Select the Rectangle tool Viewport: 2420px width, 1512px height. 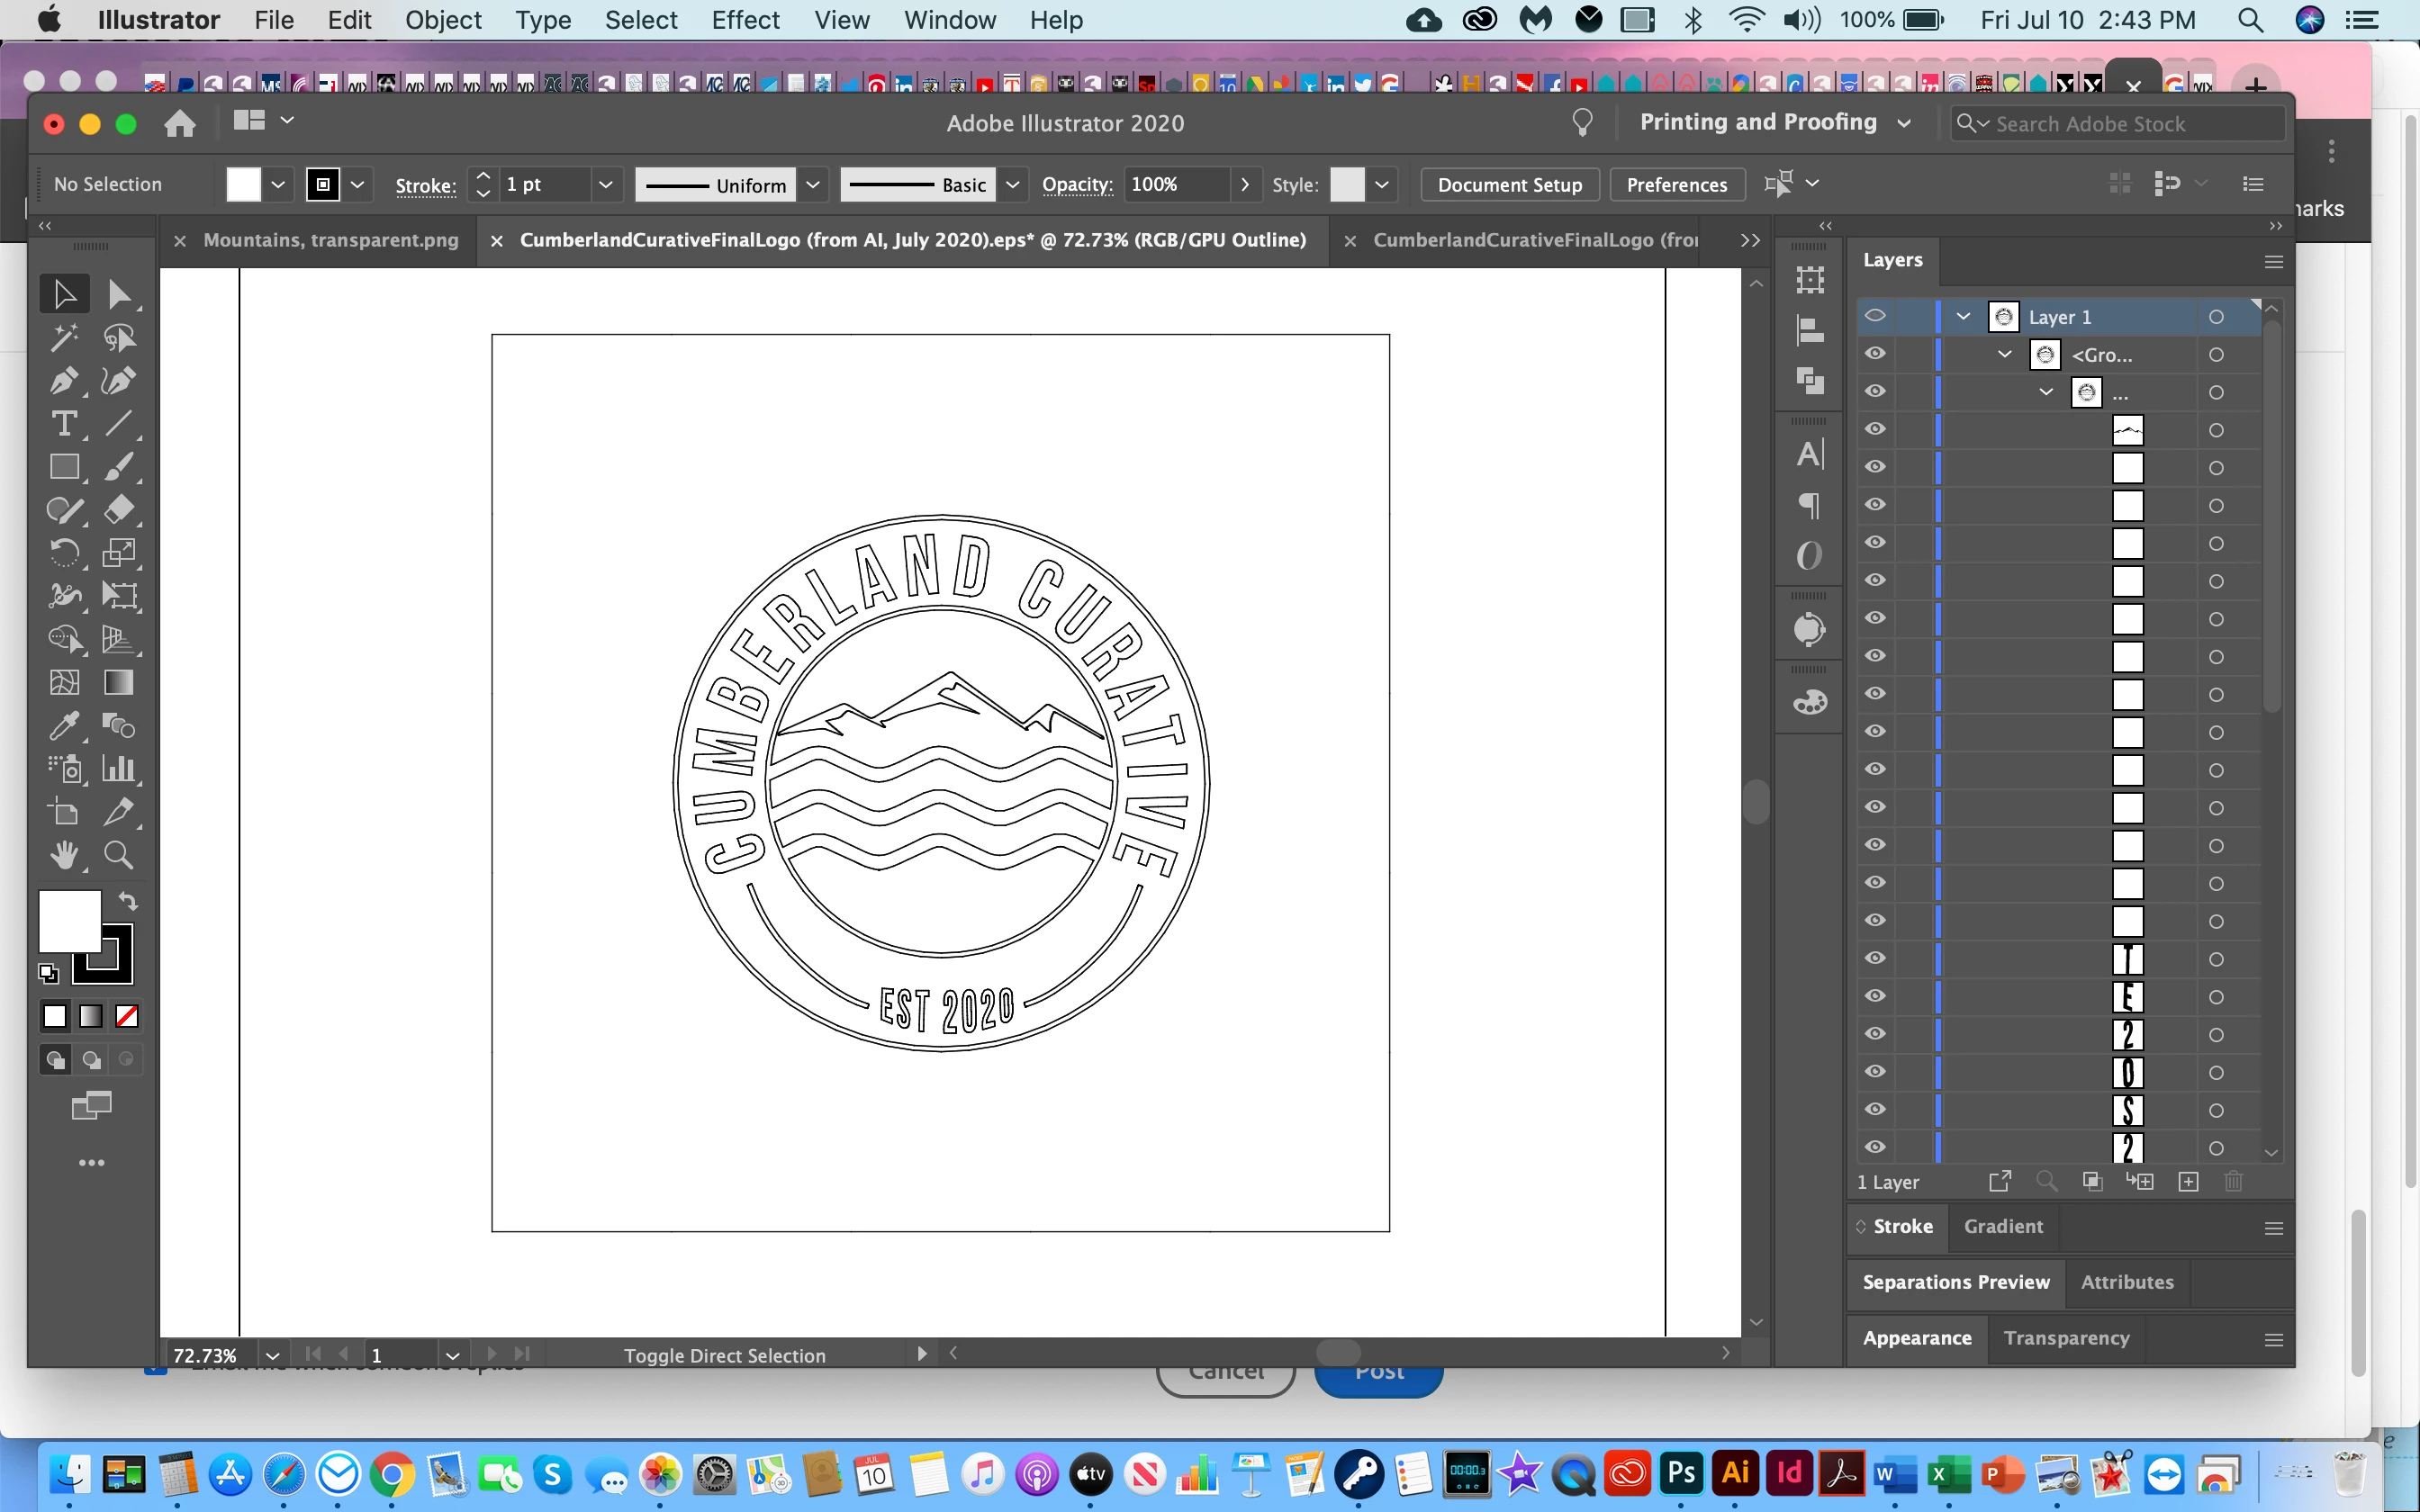point(63,467)
